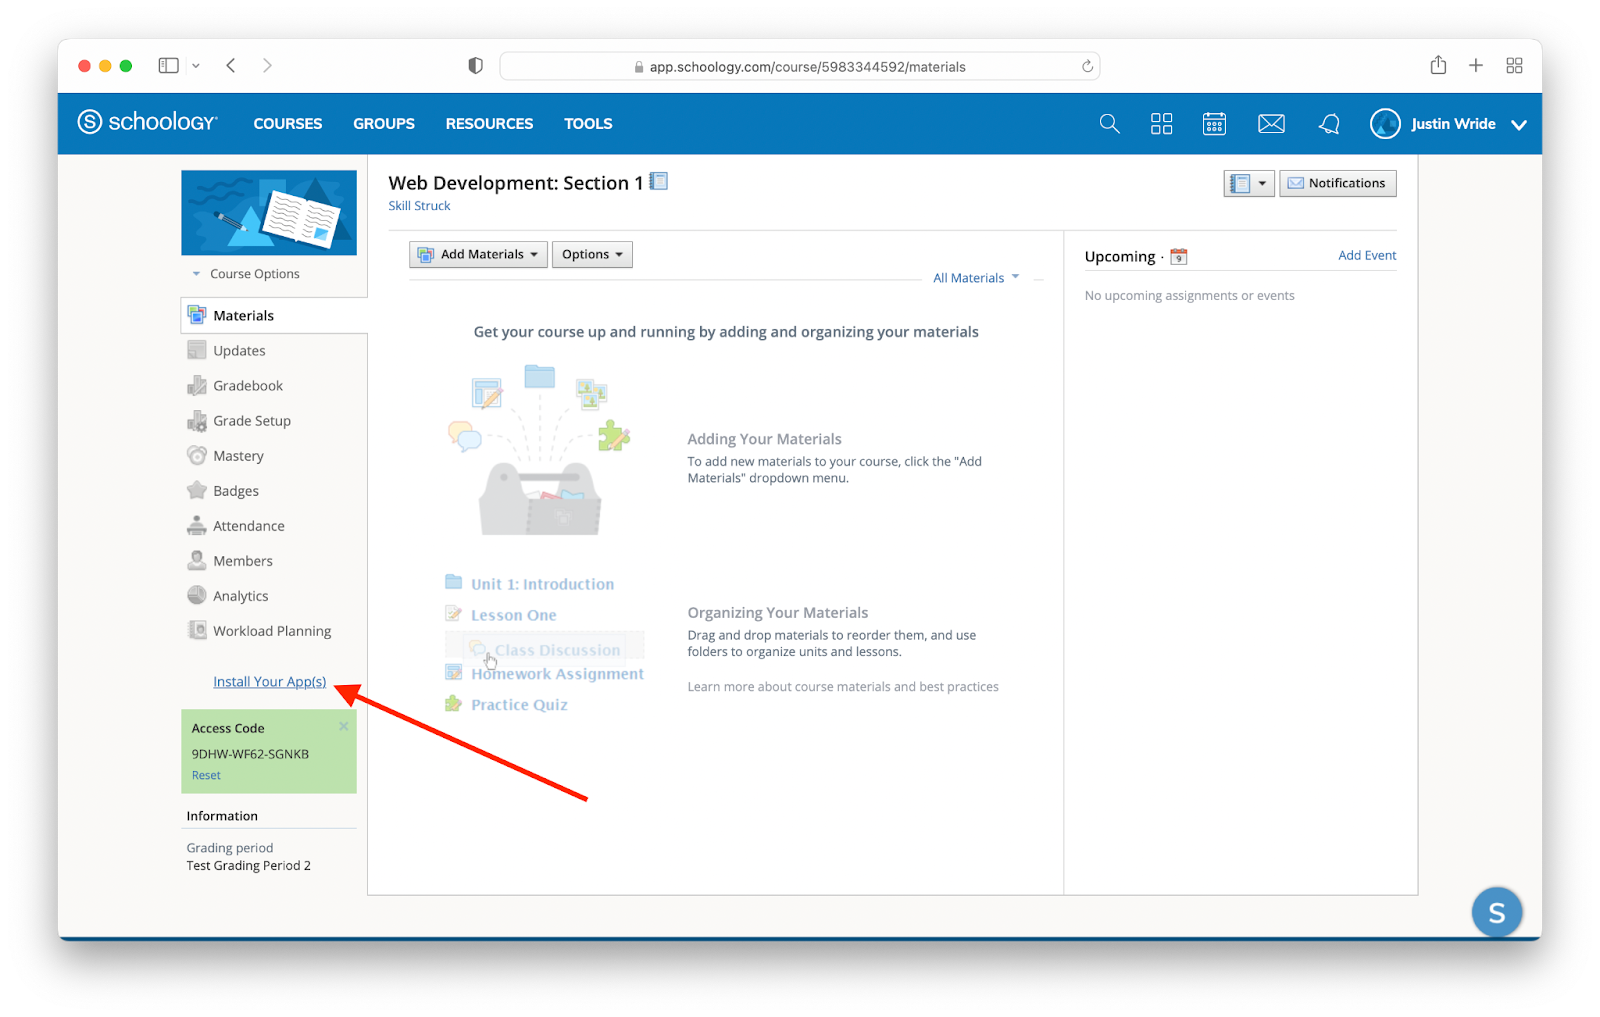Open the search magnifier icon
1600x1017 pixels.
1109,124
